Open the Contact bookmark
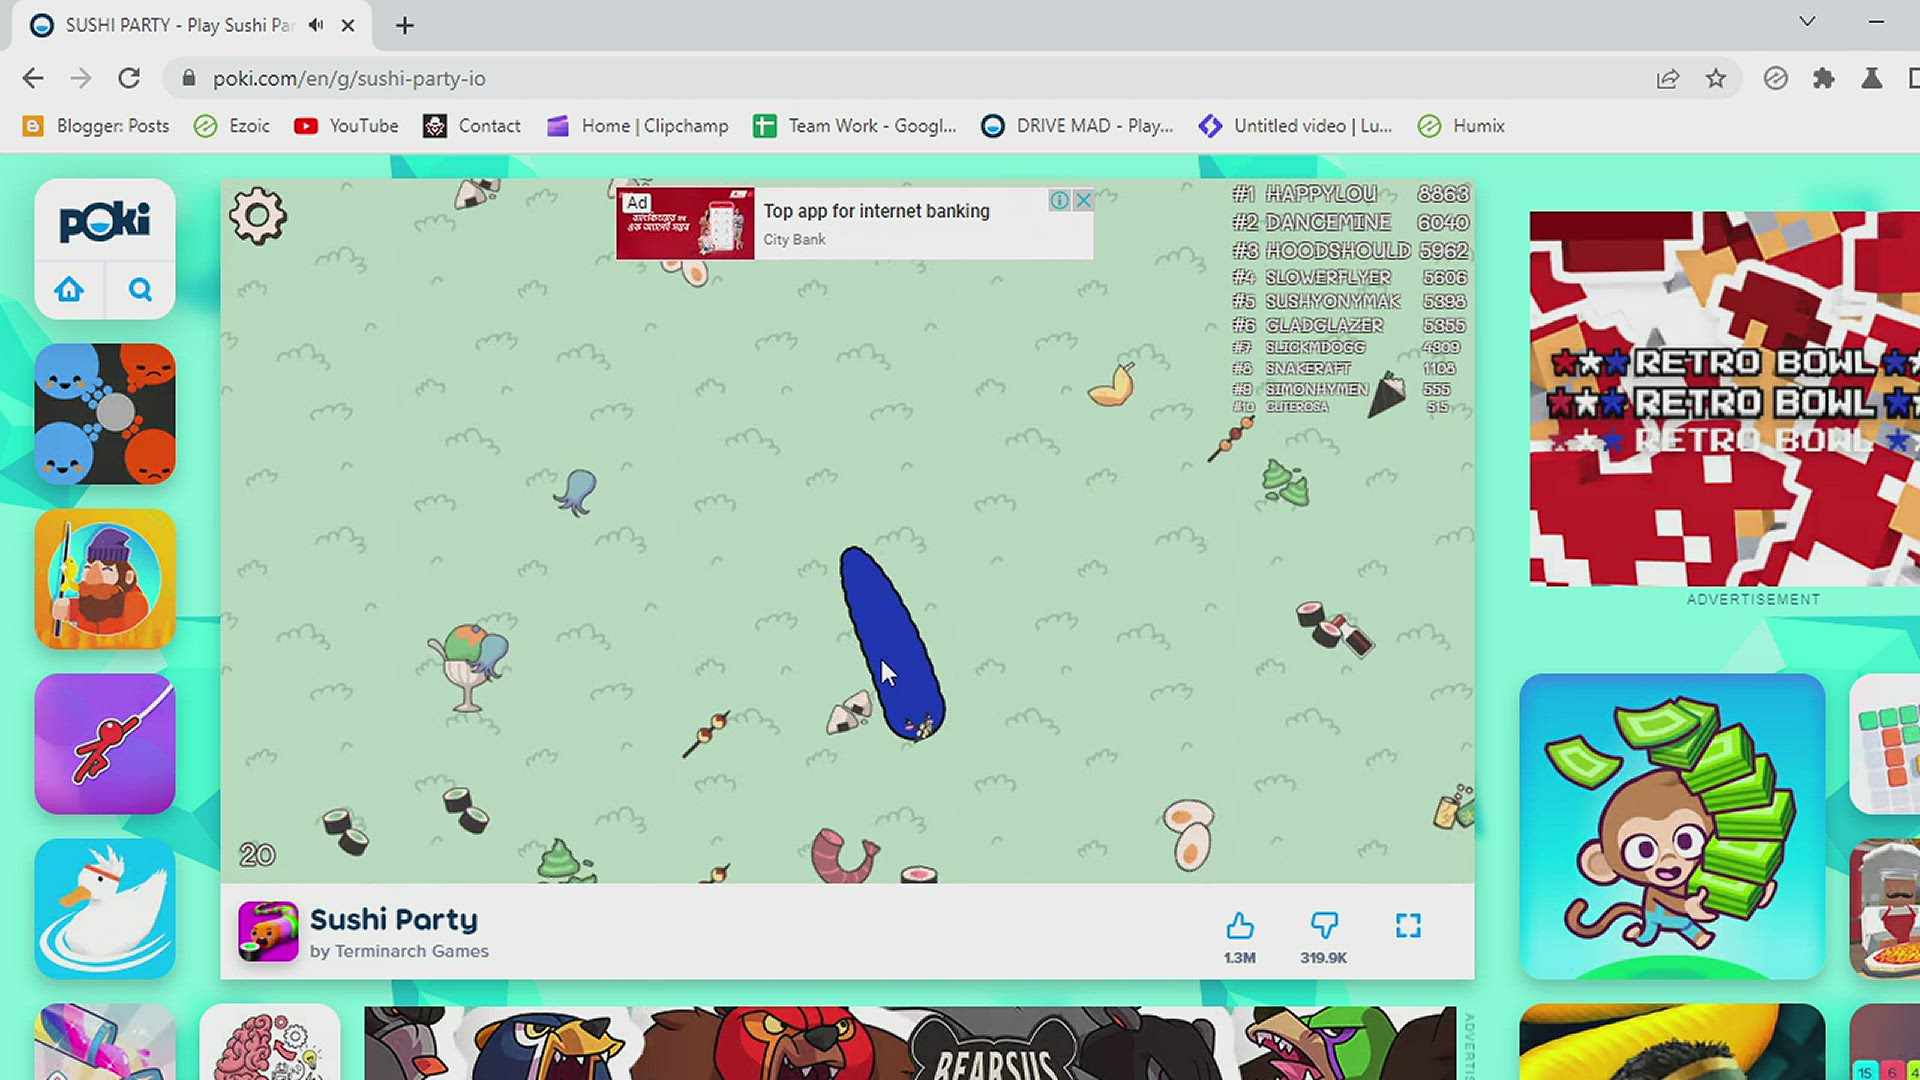 click(472, 126)
